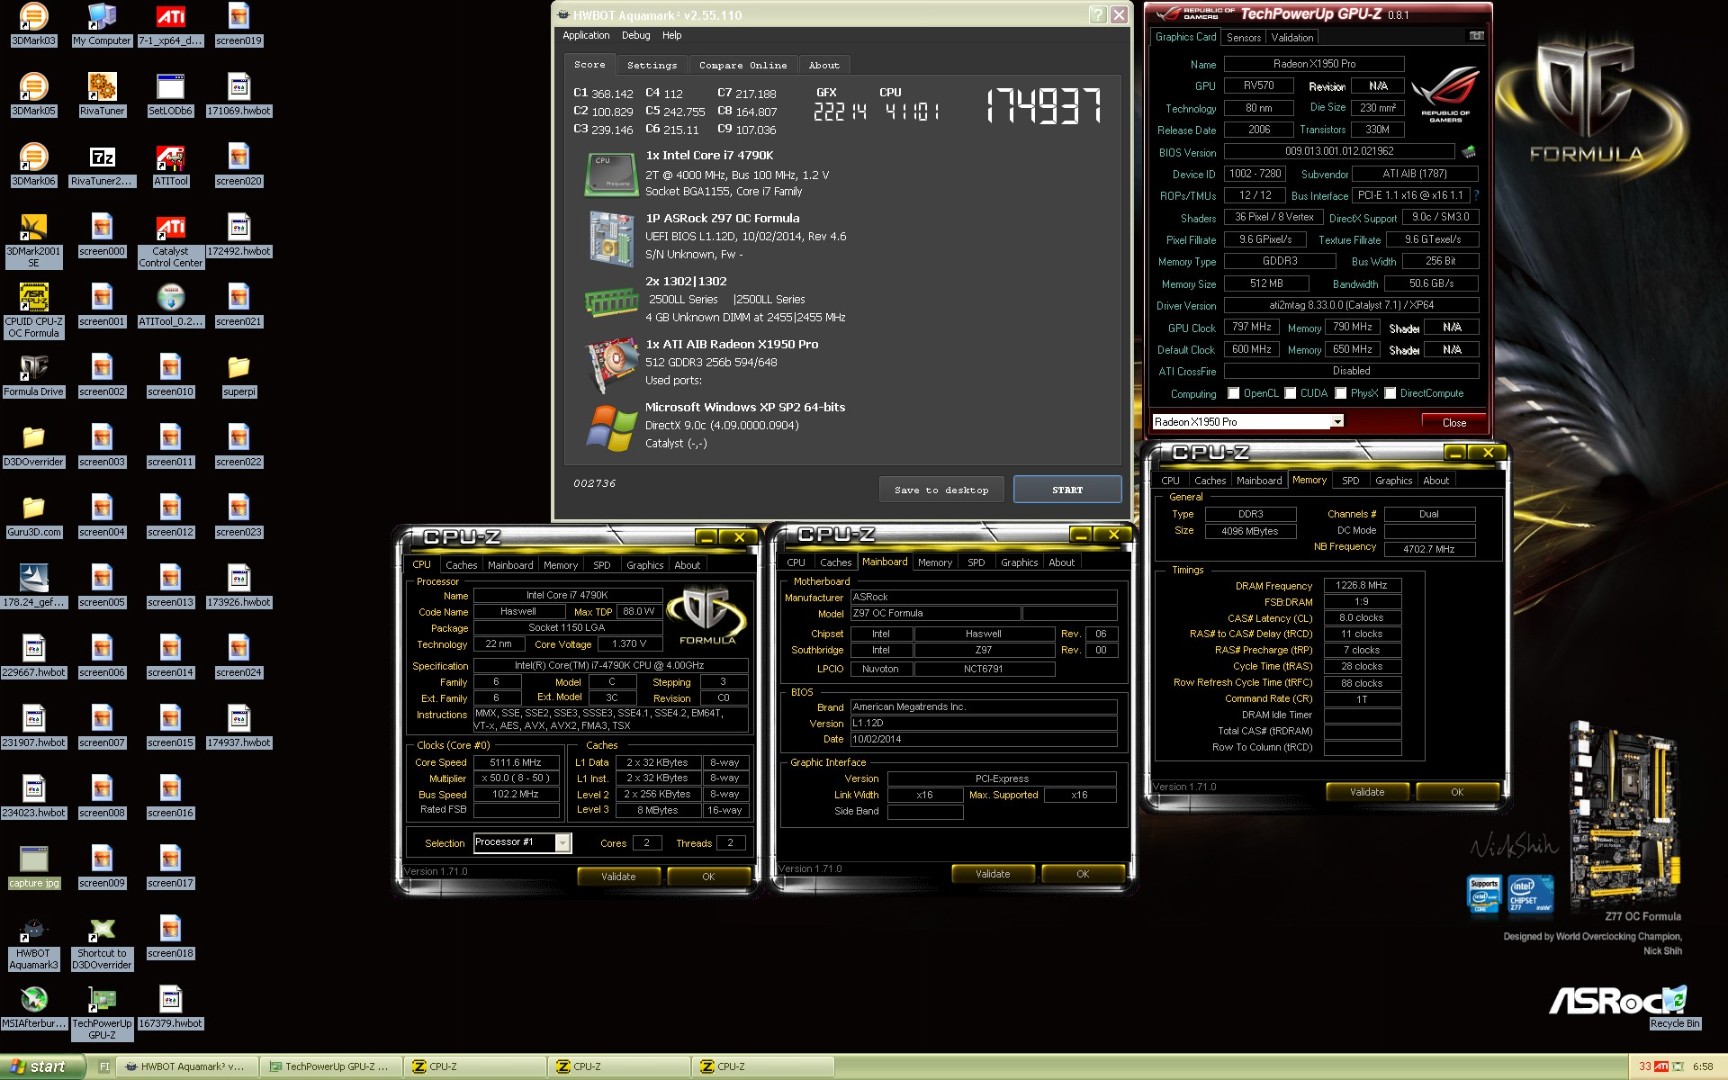Click Validate in CPU-Z CPU window

[x=618, y=876]
